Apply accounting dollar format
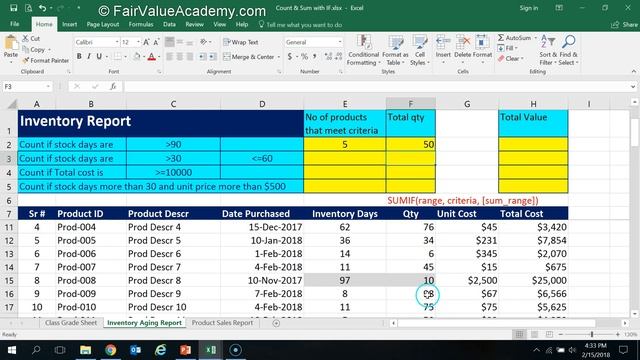This screenshot has width=640, height=360. tap(289, 56)
